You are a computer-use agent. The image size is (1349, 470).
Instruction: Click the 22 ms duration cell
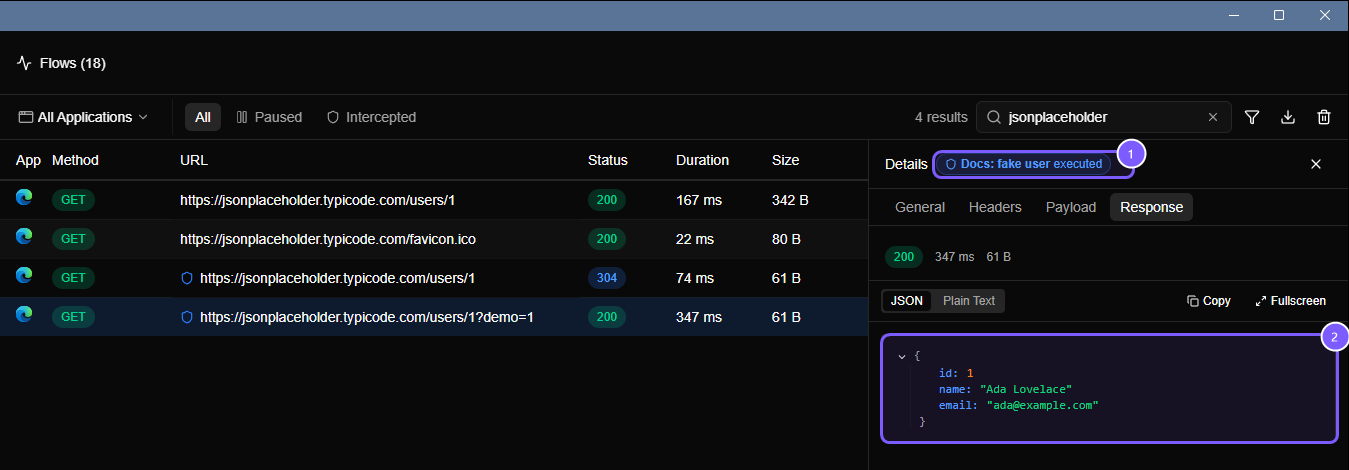click(695, 239)
